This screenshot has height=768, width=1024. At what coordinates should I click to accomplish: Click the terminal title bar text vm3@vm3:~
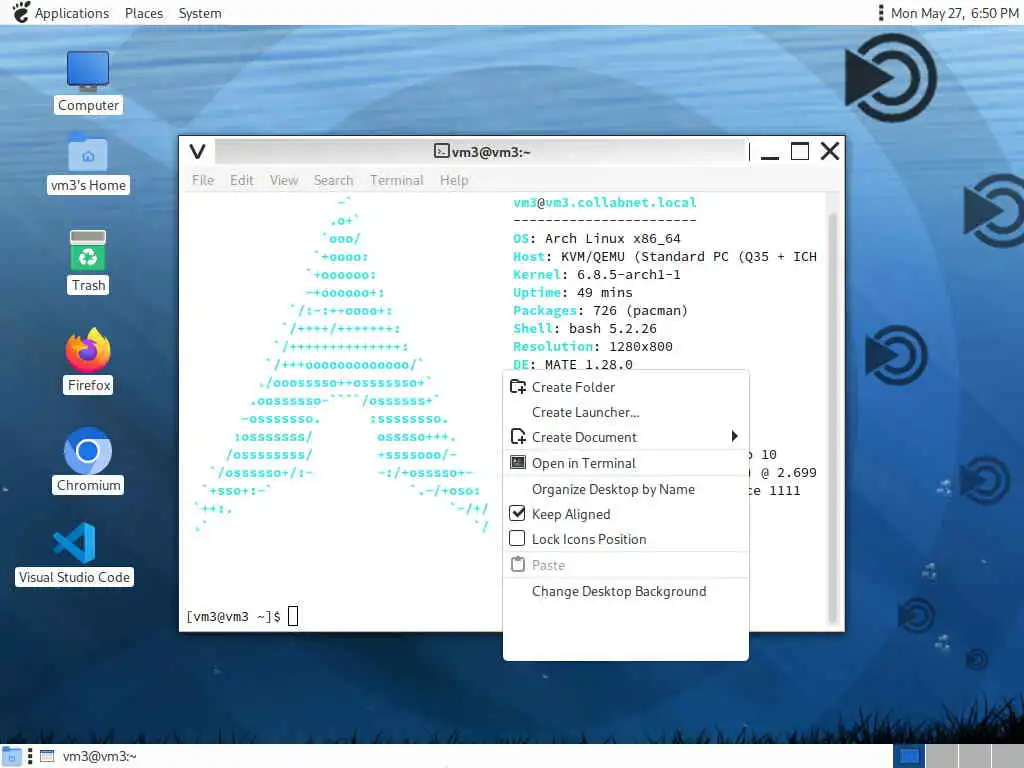coord(491,152)
